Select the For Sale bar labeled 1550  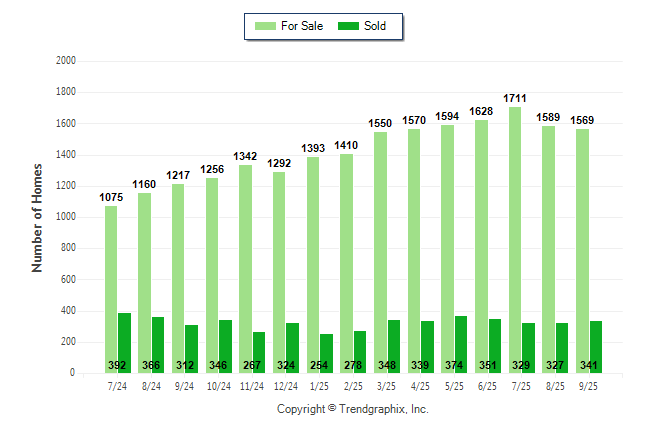click(x=380, y=252)
